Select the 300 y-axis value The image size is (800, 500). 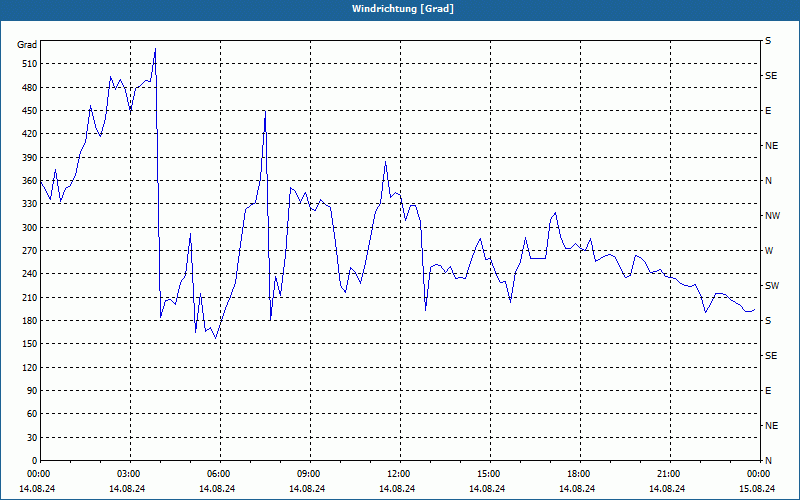tap(30, 227)
